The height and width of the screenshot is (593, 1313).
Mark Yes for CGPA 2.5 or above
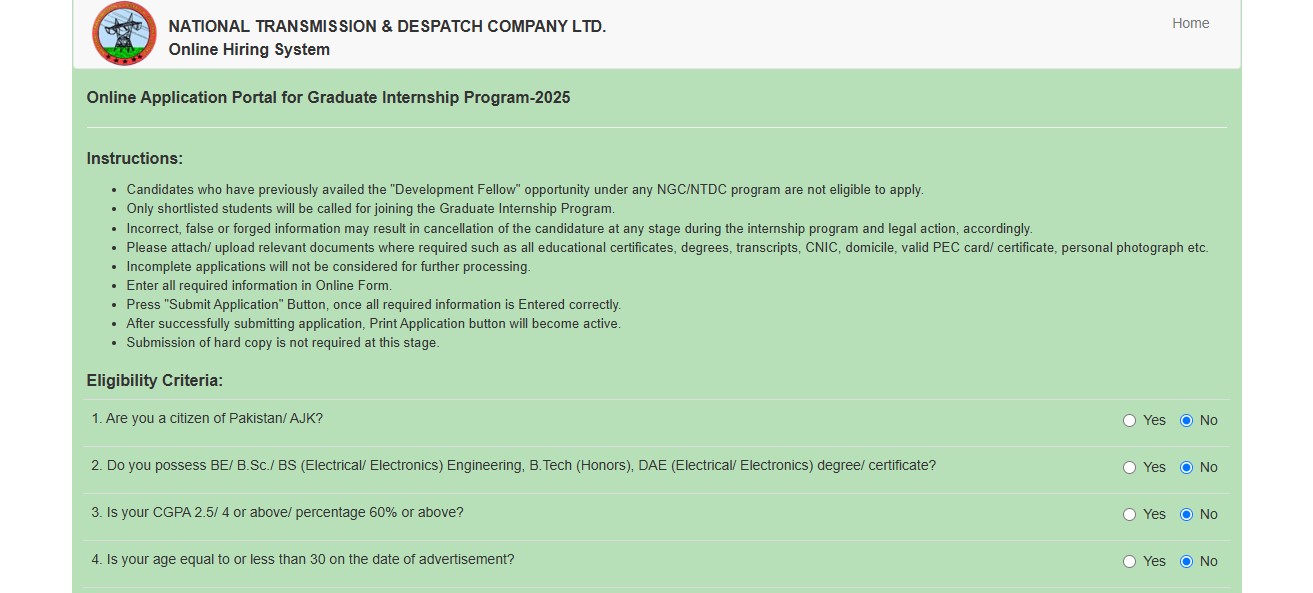pyautogui.click(x=1130, y=515)
